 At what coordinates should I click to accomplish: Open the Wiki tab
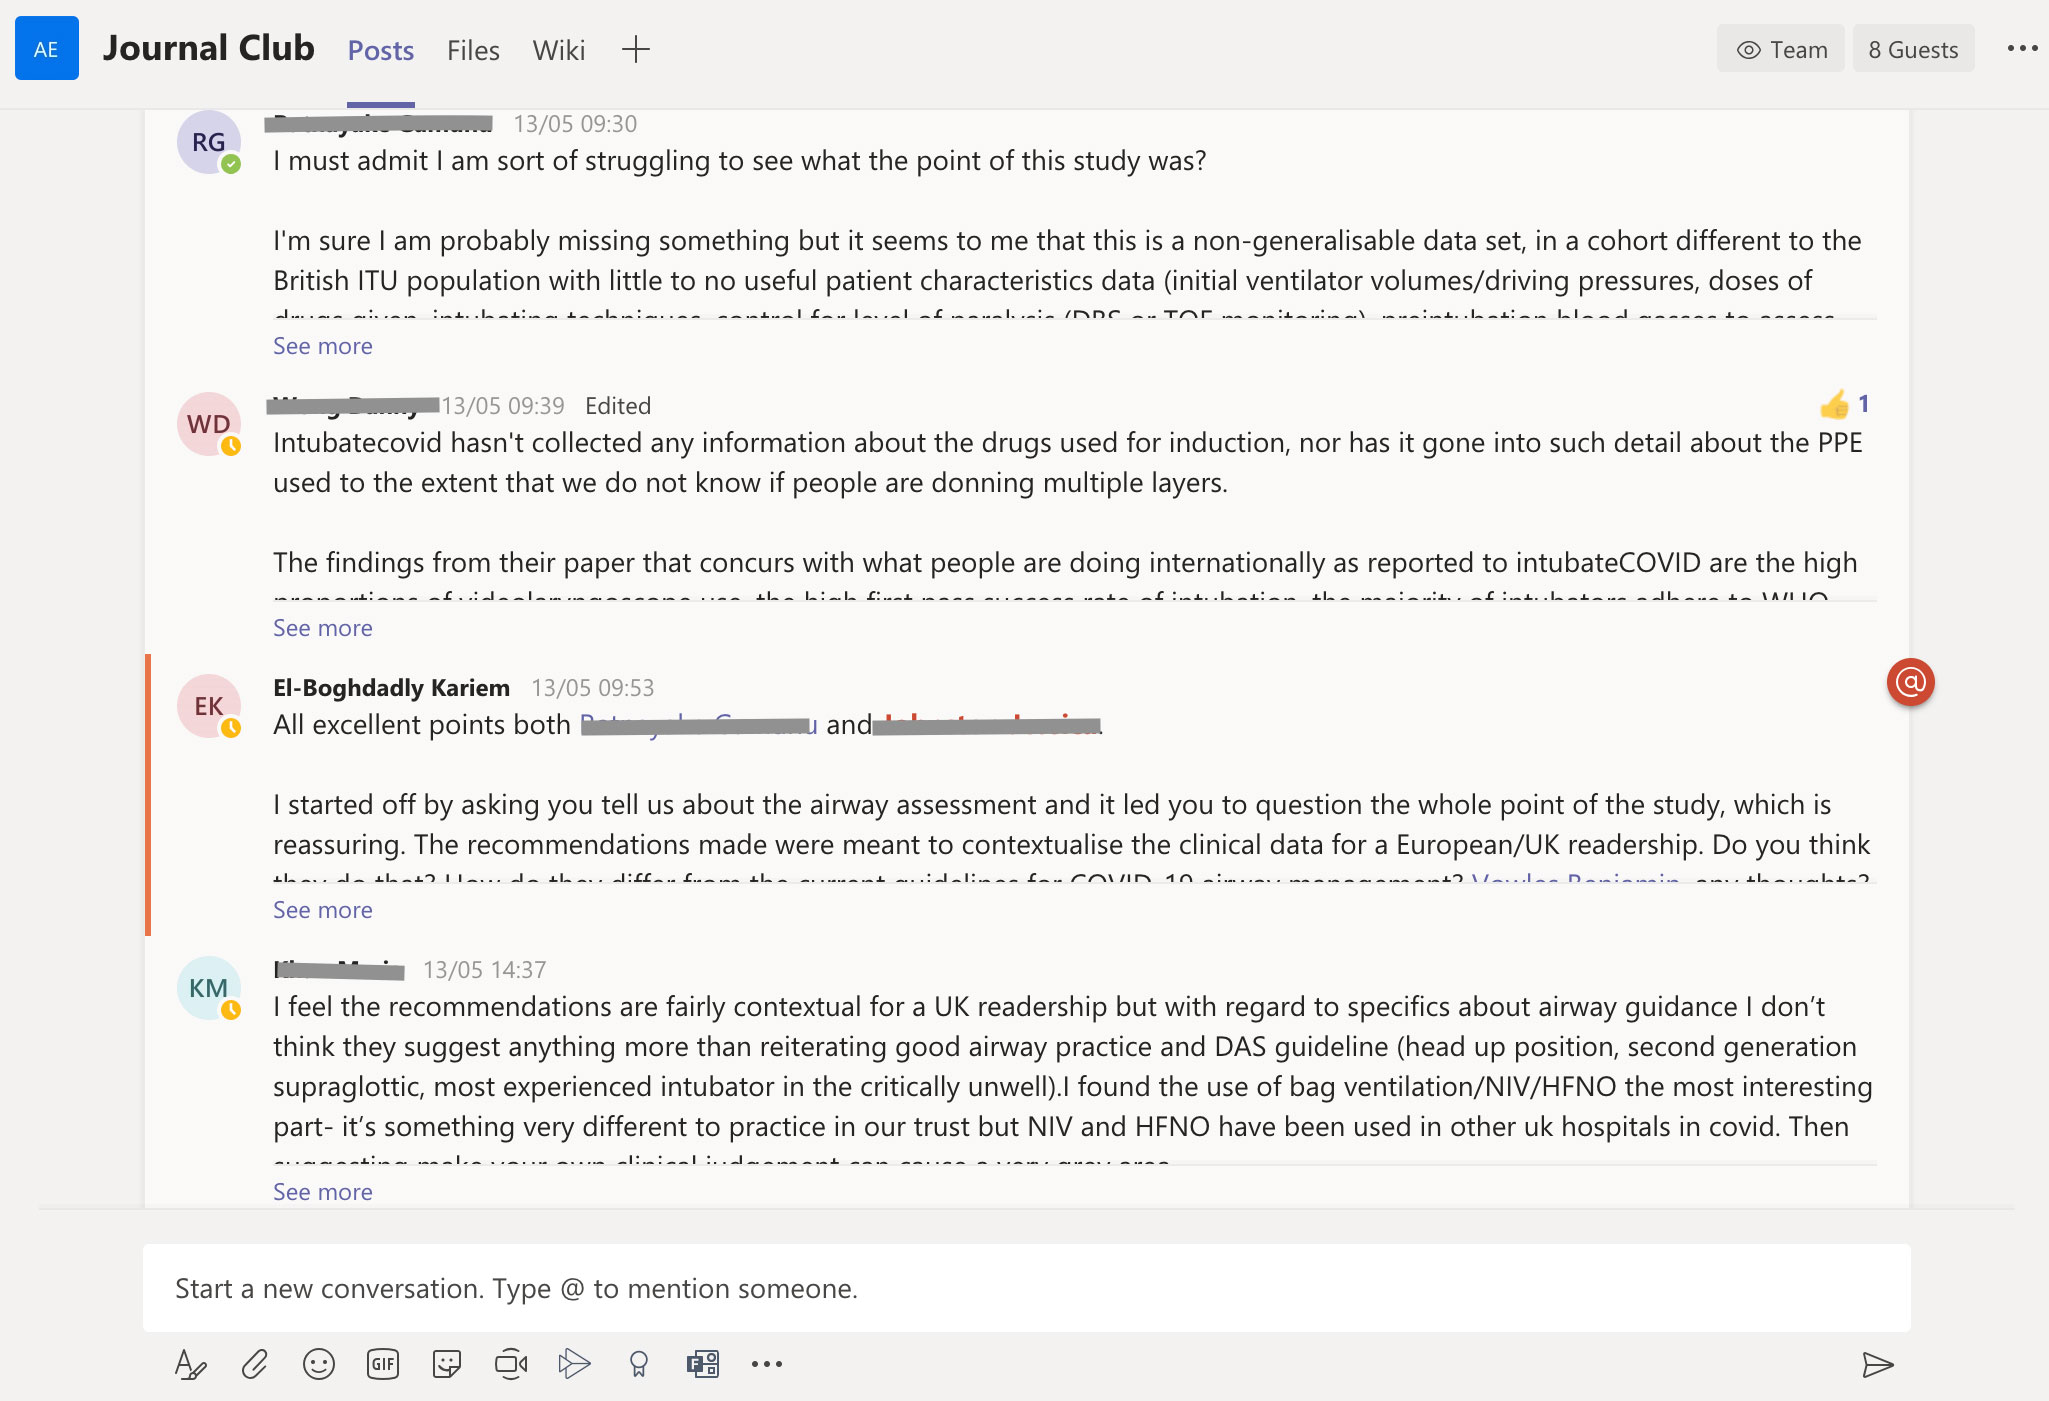tap(558, 50)
